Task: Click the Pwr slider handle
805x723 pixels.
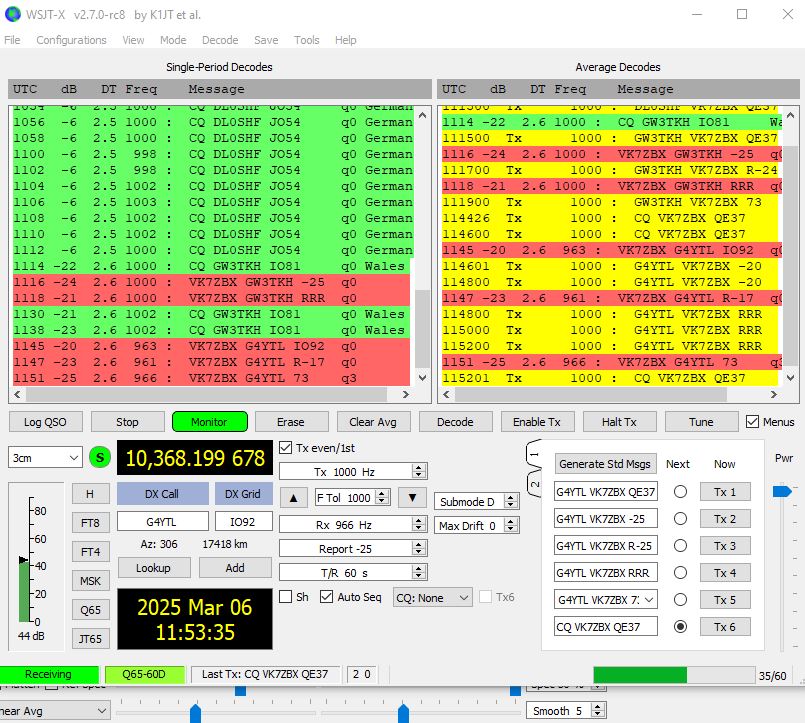Action: 782,491
